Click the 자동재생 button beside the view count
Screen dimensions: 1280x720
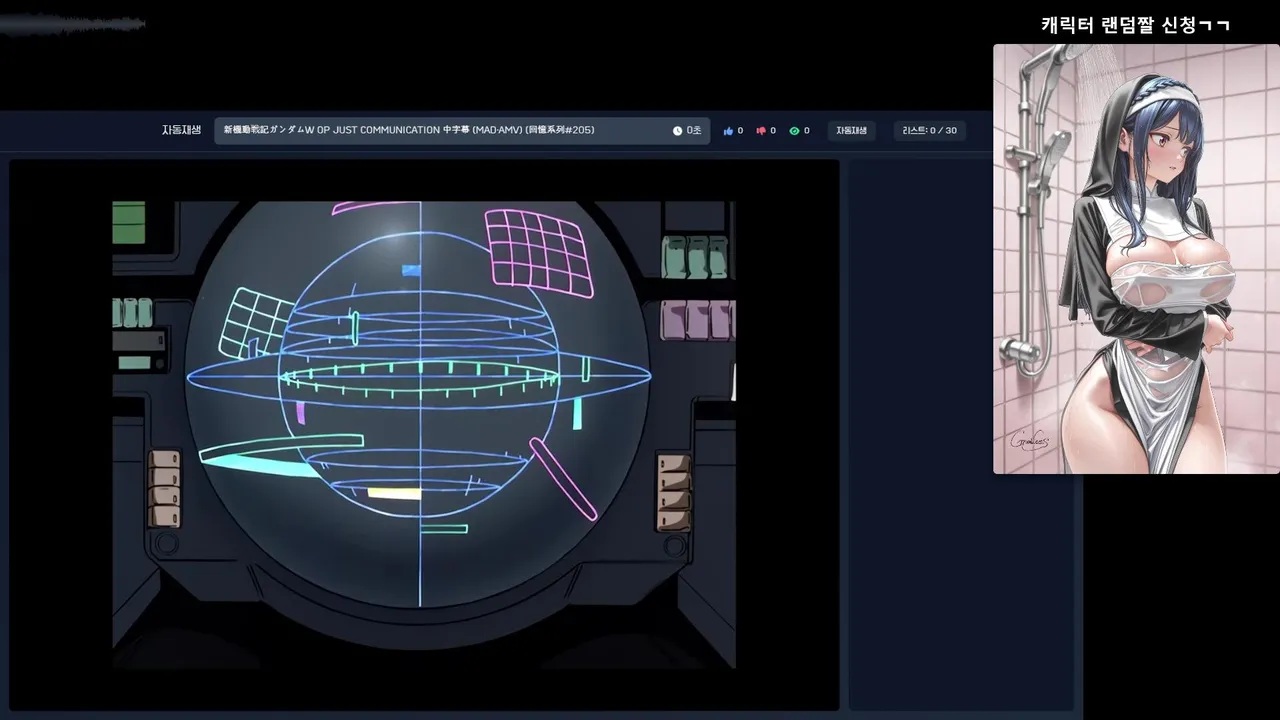tap(852, 131)
